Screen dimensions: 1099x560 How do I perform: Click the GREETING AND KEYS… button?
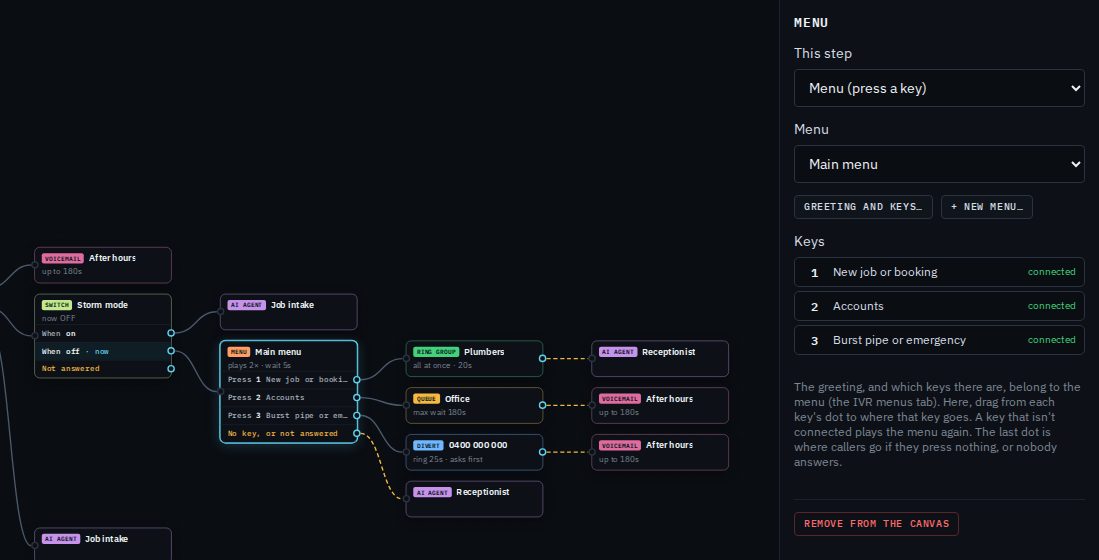pyautogui.click(x=863, y=207)
